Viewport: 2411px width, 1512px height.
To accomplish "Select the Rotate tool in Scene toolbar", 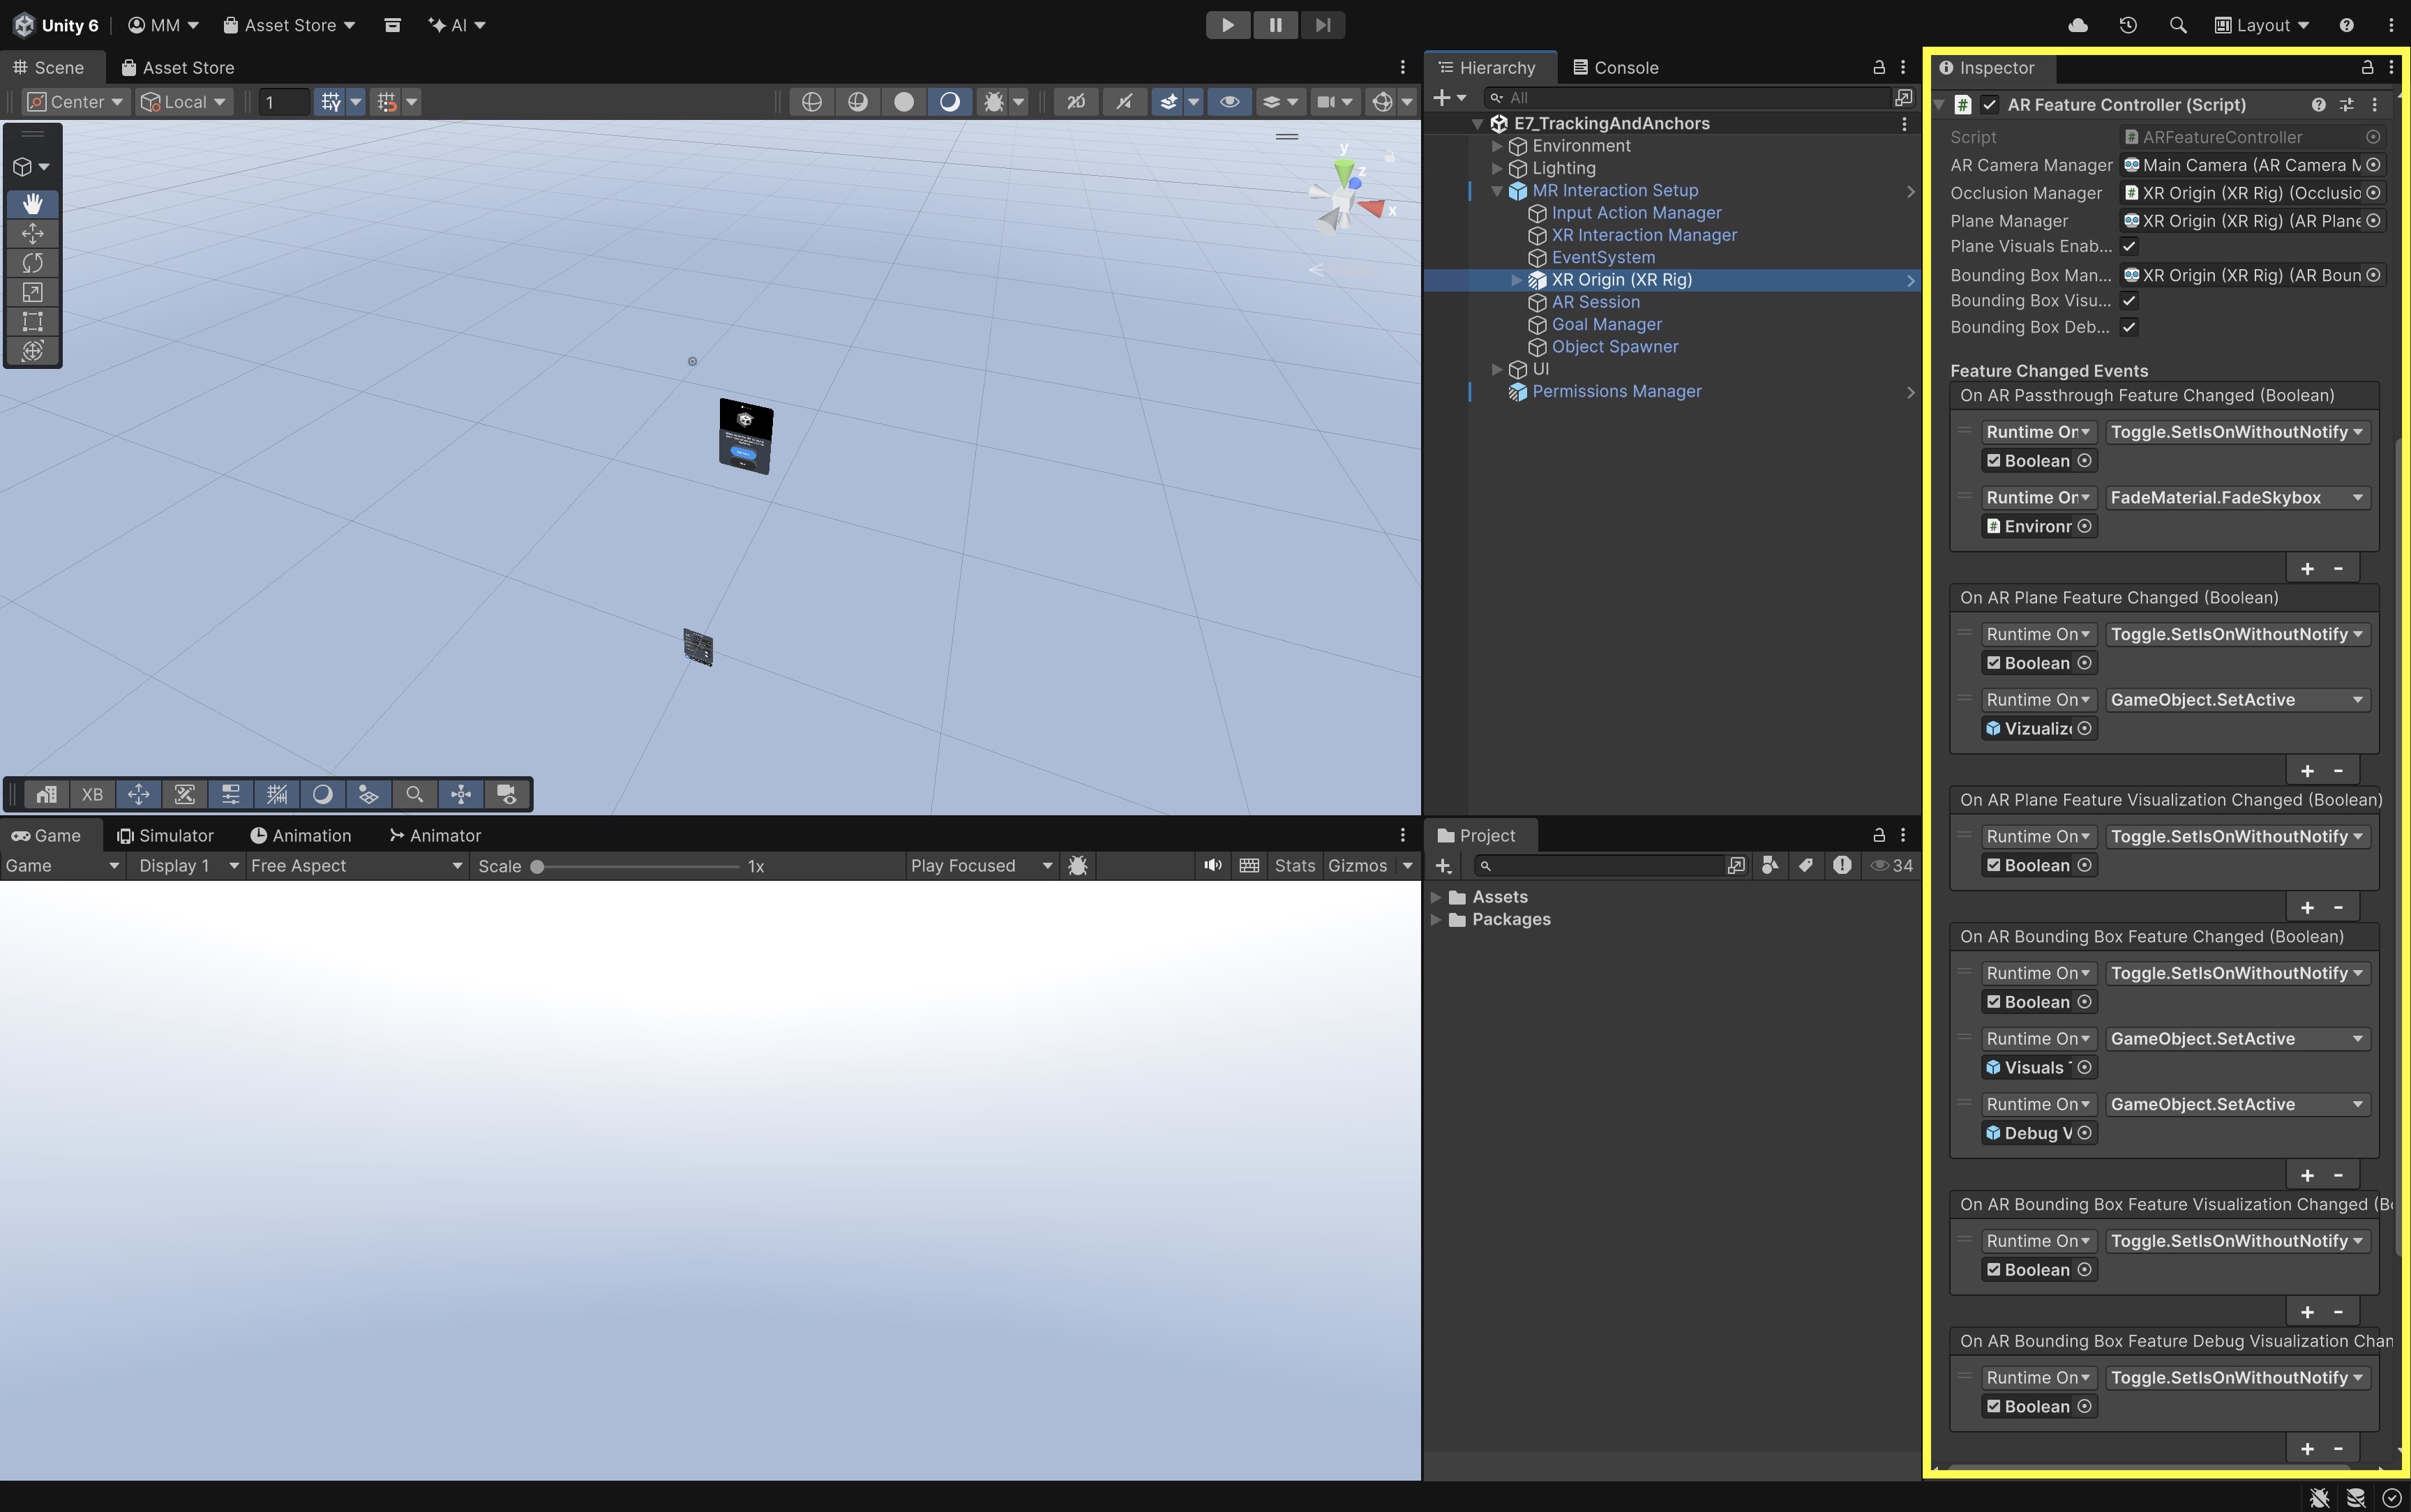I will (x=32, y=262).
